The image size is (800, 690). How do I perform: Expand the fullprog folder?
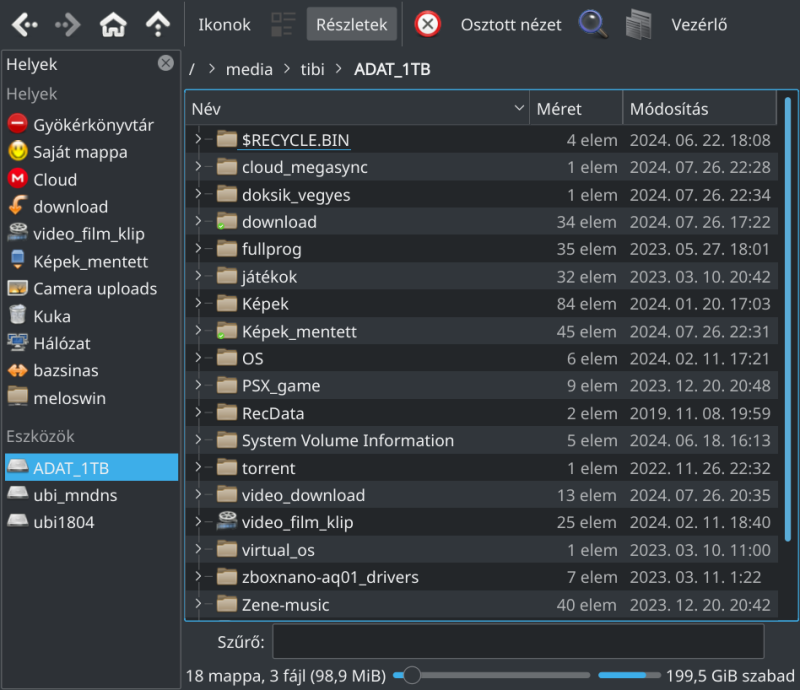coord(198,248)
